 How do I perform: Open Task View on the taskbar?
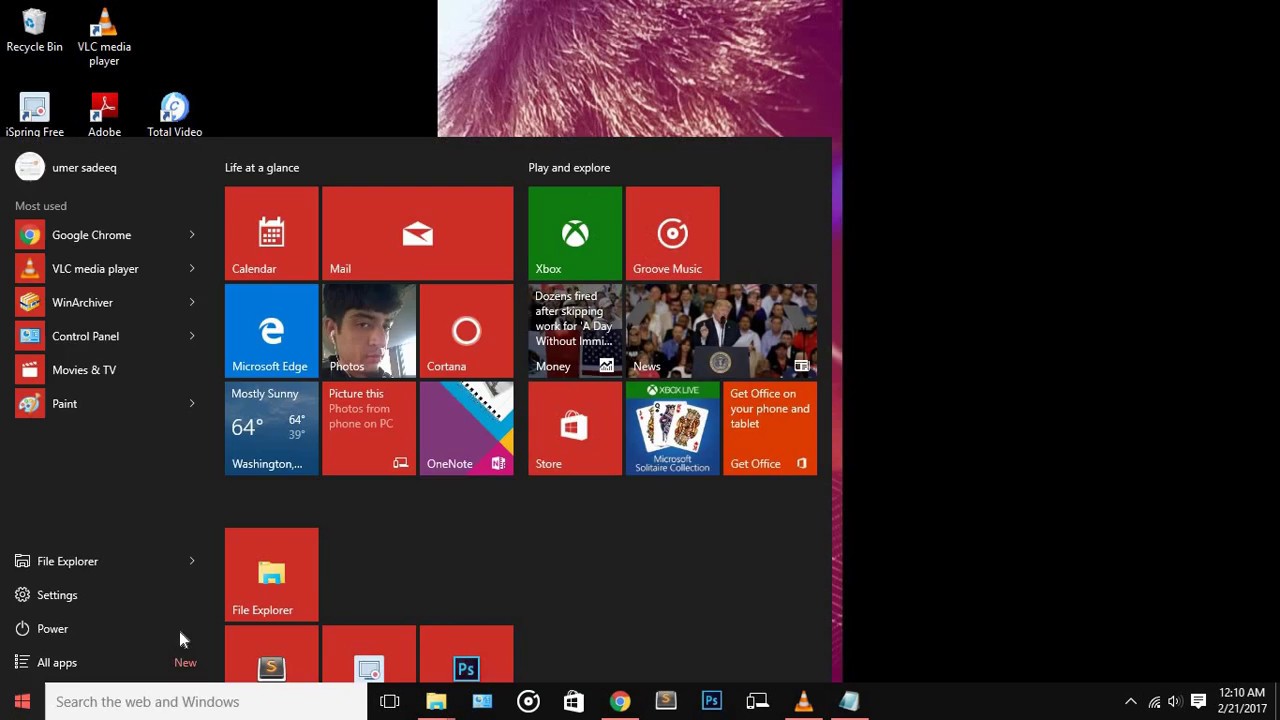[x=390, y=702]
